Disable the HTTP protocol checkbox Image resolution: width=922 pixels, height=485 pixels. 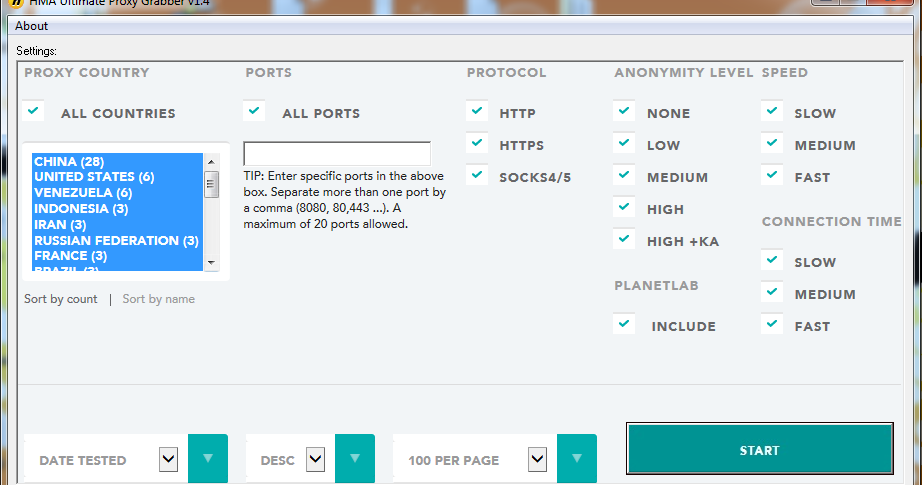[x=477, y=111]
